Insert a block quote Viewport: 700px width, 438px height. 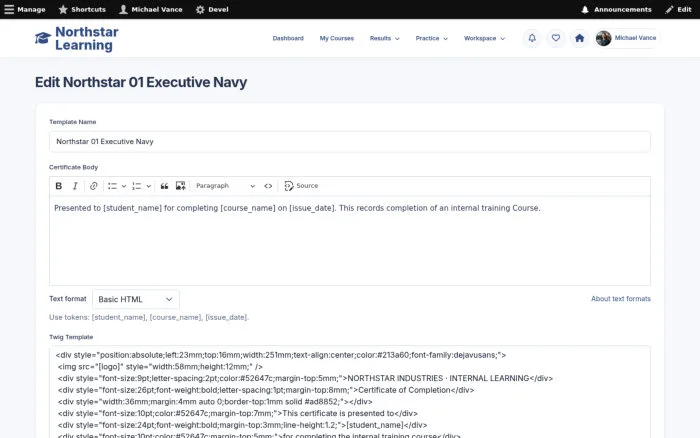pyautogui.click(x=164, y=186)
